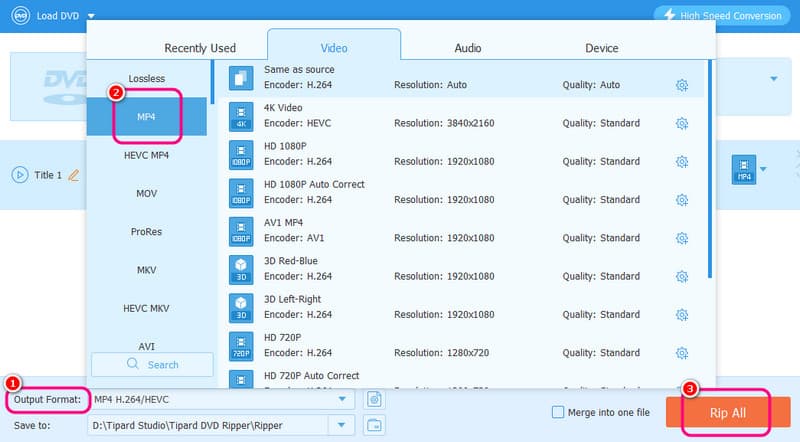Click the HD 720P preset icon
800x442 pixels.
[241, 347]
